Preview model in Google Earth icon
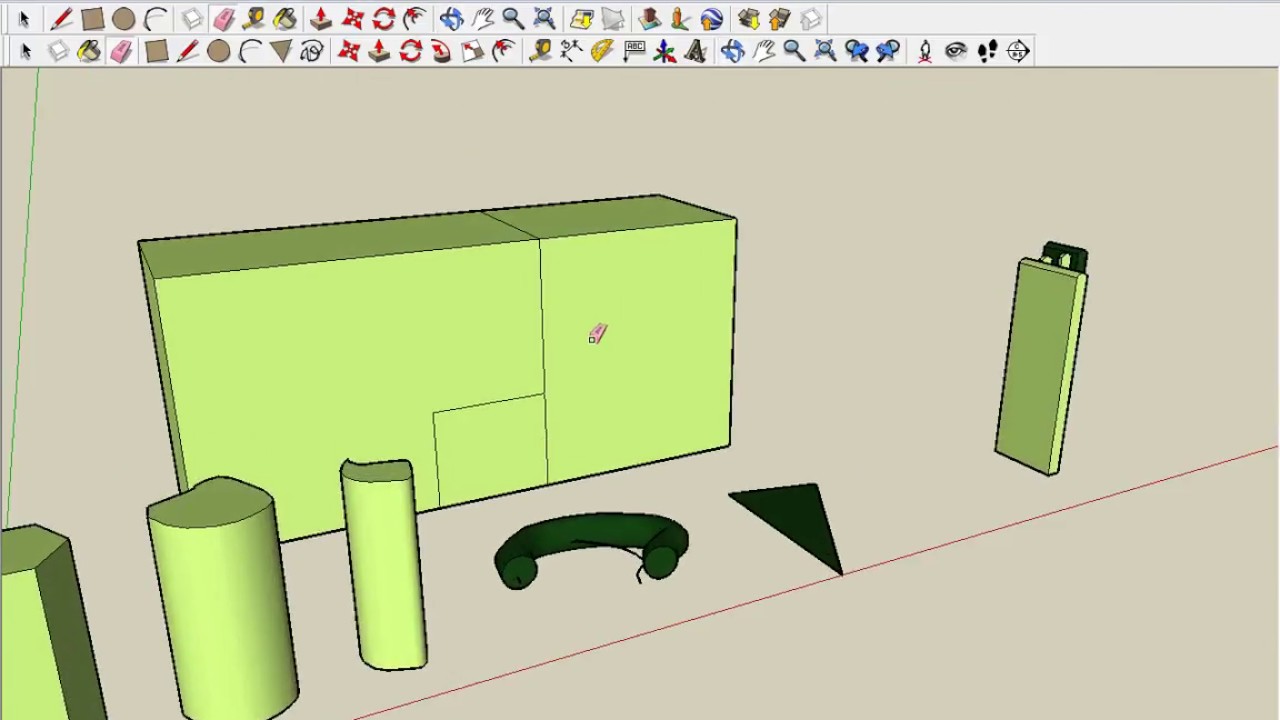Viewport: 1280px width, 720px height. point(711,19)
